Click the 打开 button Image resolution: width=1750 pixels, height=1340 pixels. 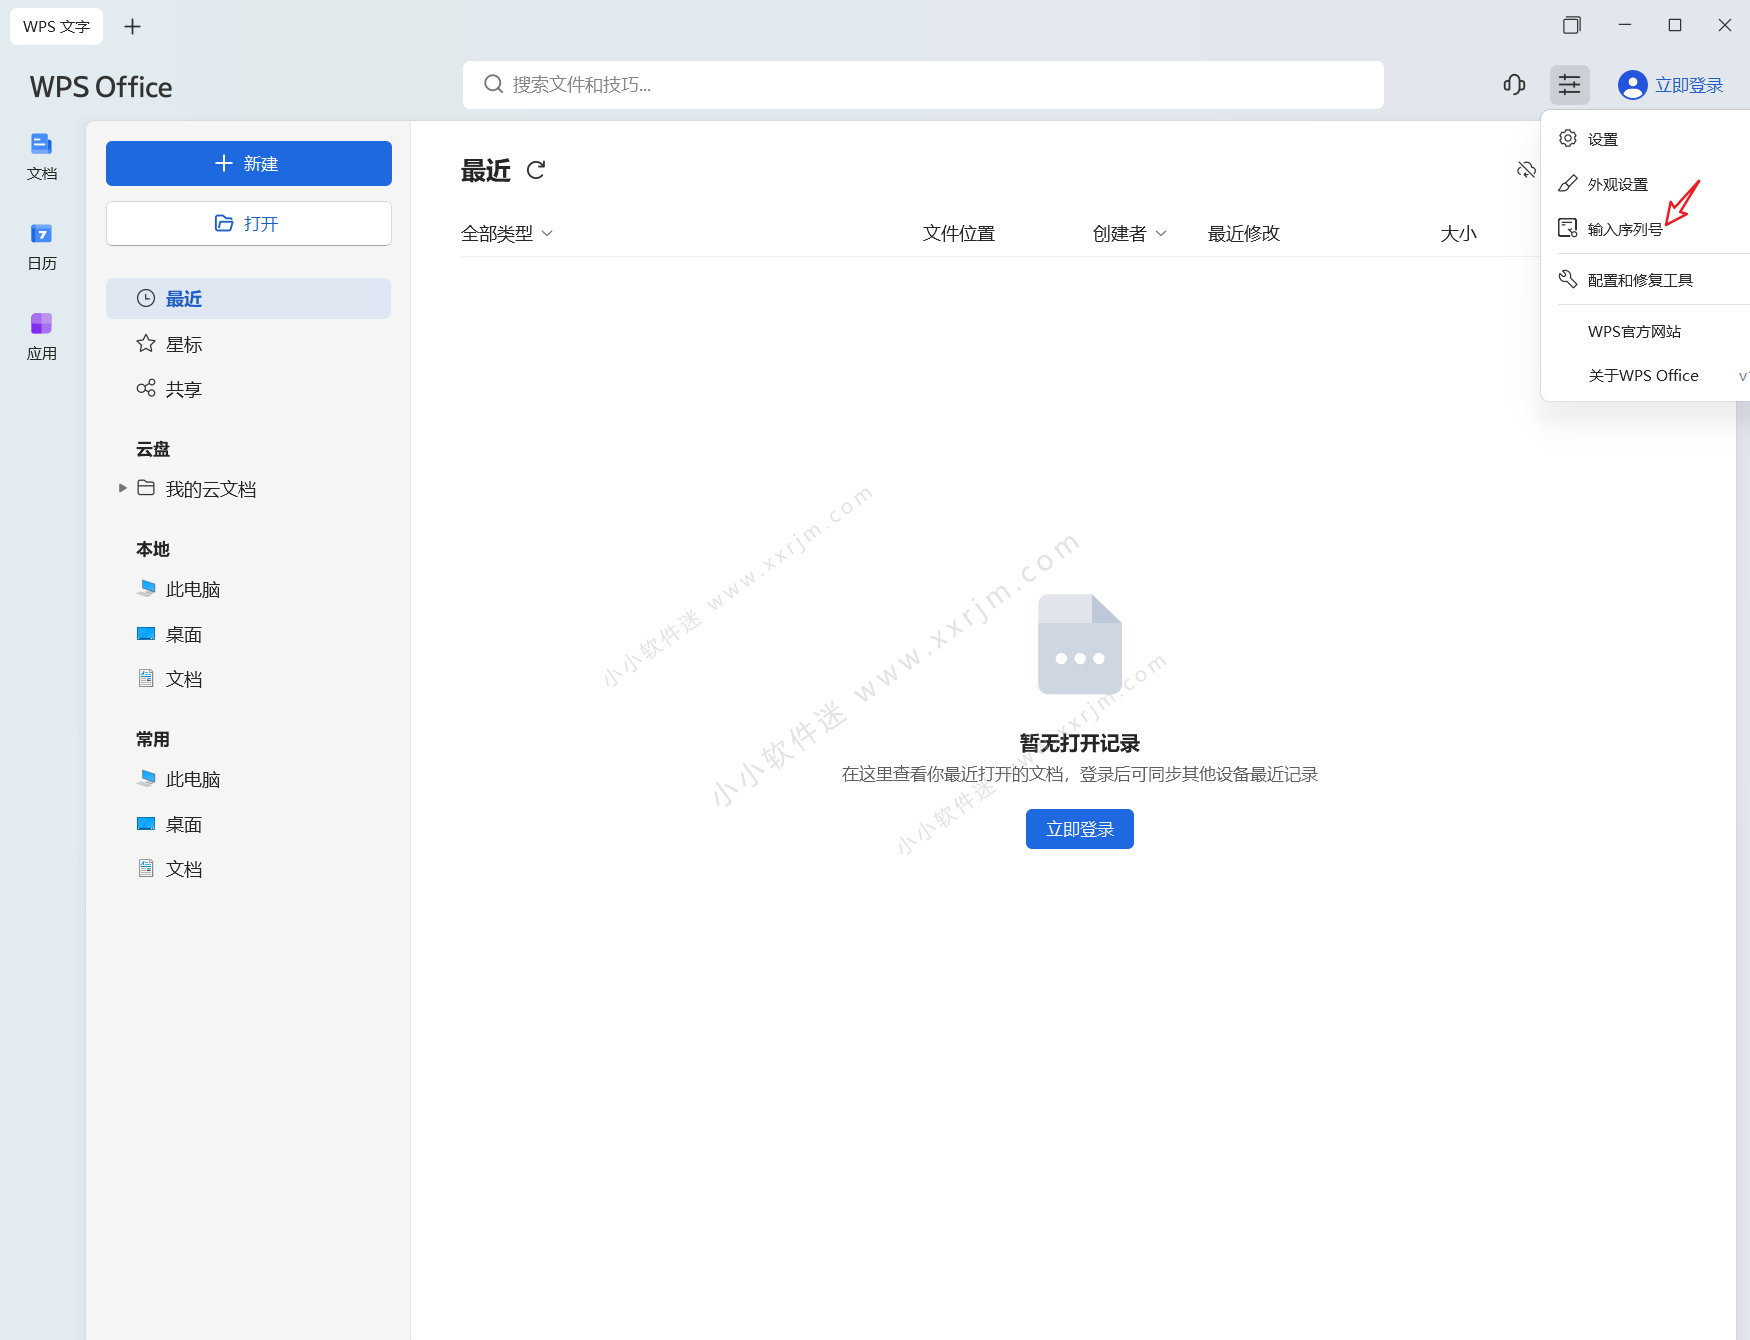click(249, 223)
